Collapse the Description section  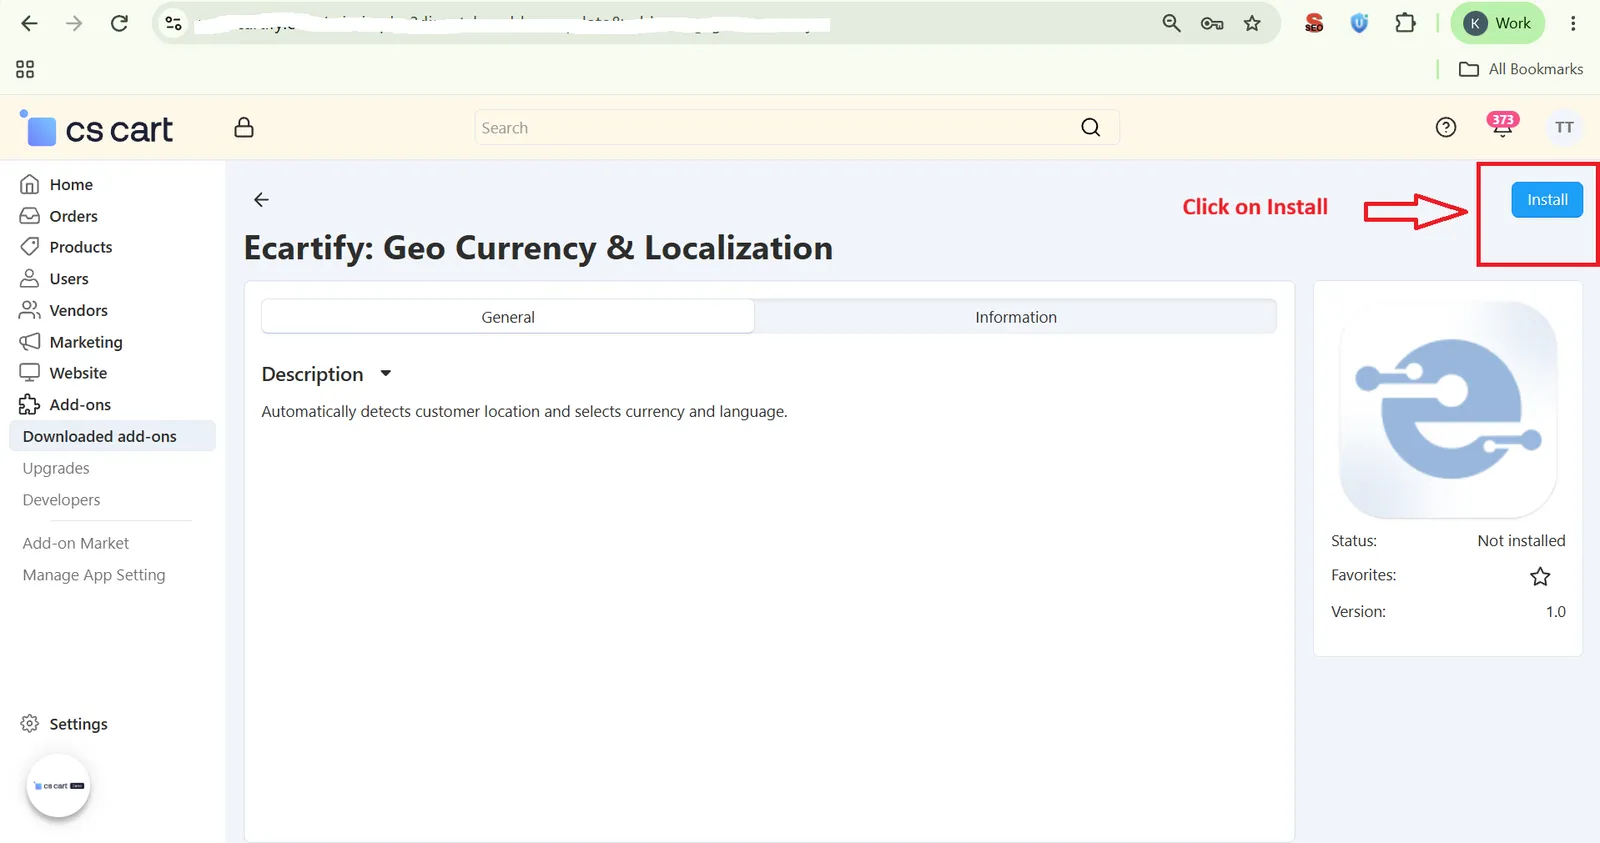pos(327,374)
